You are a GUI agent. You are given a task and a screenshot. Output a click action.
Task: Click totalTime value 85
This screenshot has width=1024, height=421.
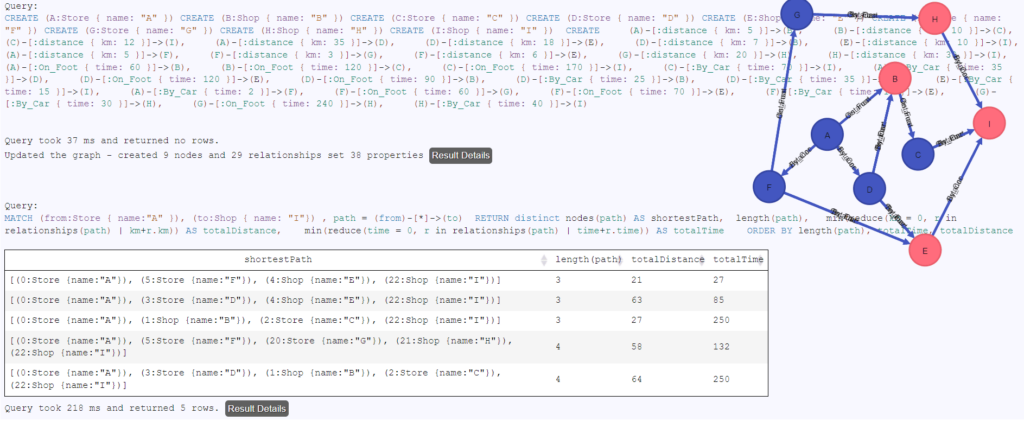coord(718,300)
